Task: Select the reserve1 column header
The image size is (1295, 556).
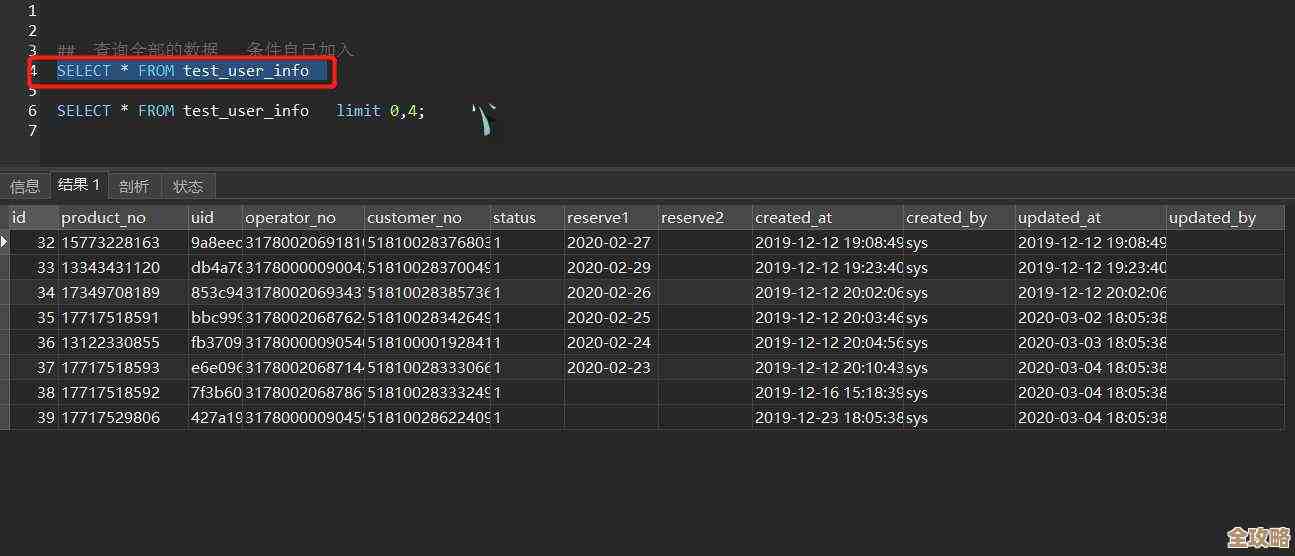Action: coord(611,217)
